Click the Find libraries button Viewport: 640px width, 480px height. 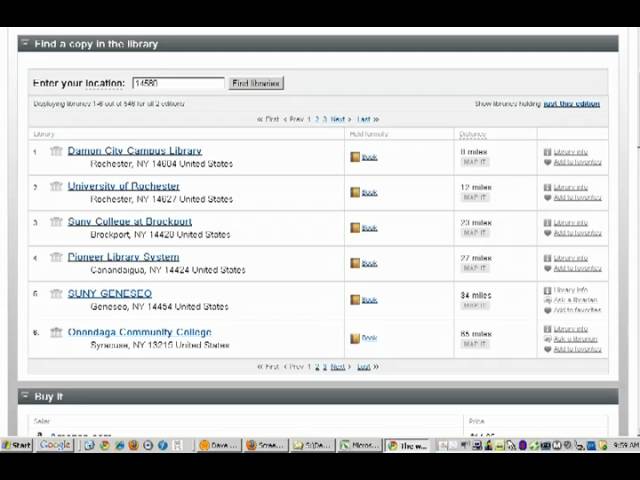point(256,83)
